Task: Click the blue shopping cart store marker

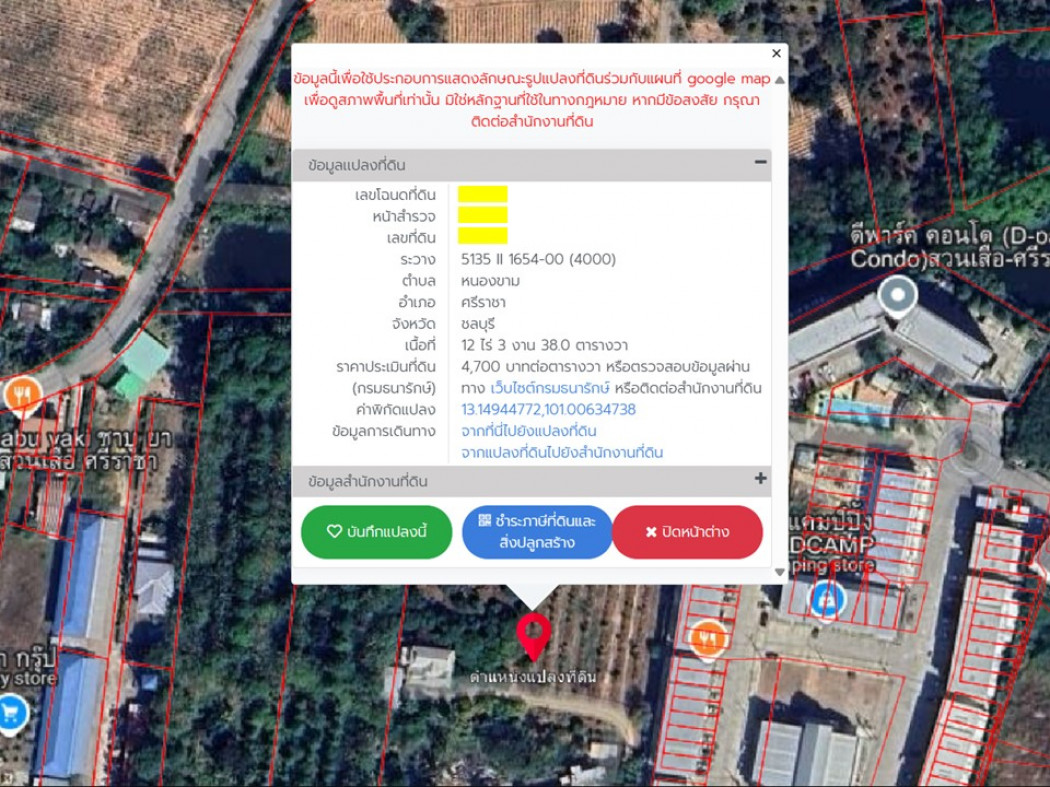Action: point(12,713)
